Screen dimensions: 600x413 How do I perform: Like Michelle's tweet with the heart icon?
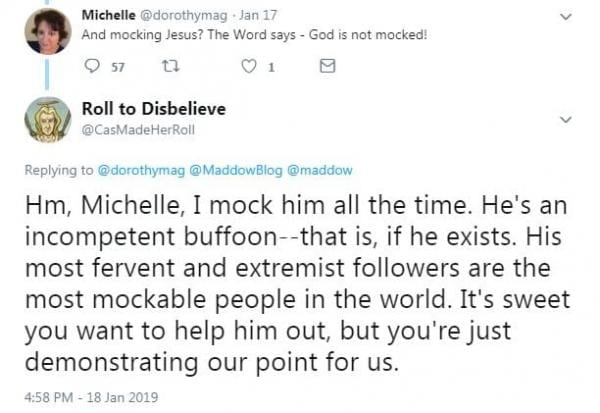[x=249, y=67]
